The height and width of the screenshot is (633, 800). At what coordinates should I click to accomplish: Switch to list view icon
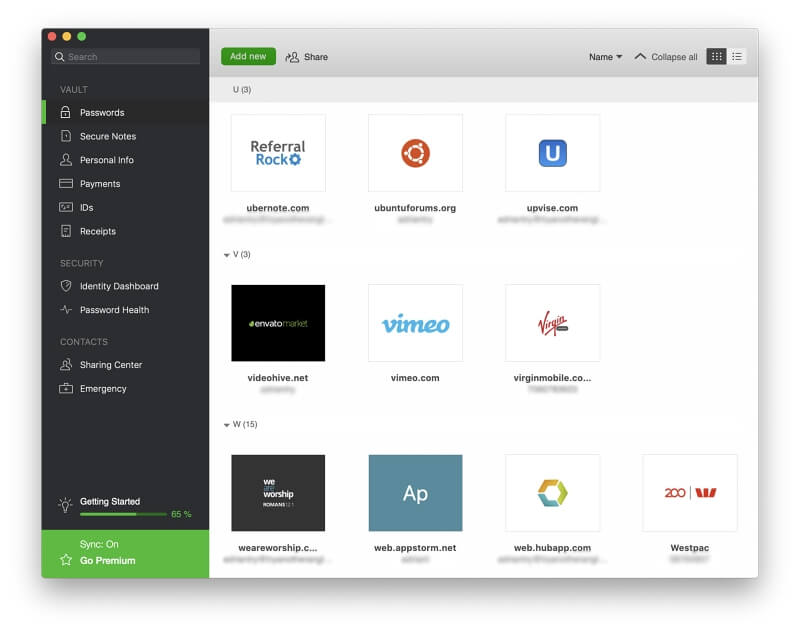click(737, 57)
